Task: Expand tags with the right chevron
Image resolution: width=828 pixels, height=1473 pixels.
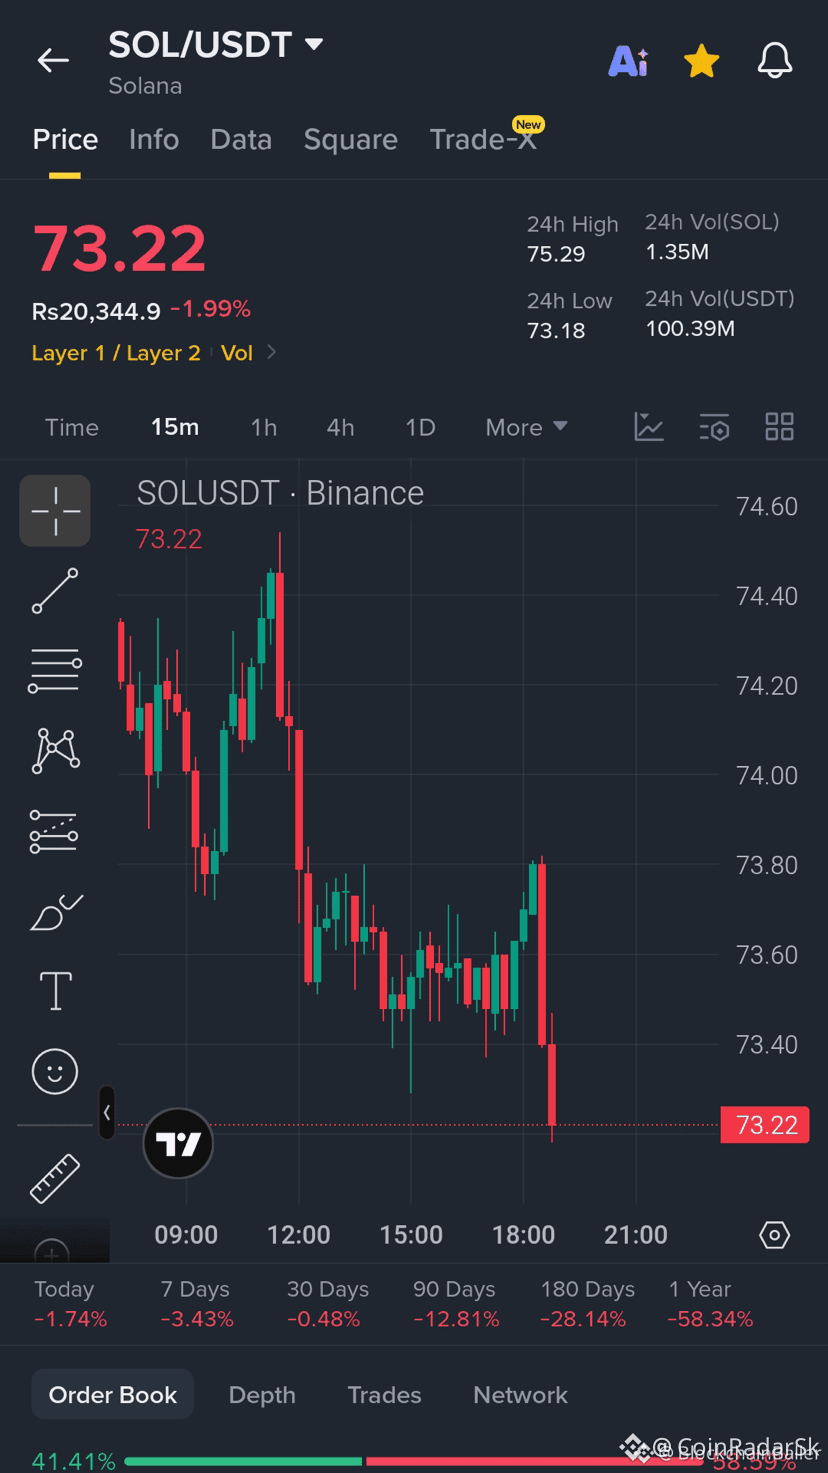Action: 271,353
